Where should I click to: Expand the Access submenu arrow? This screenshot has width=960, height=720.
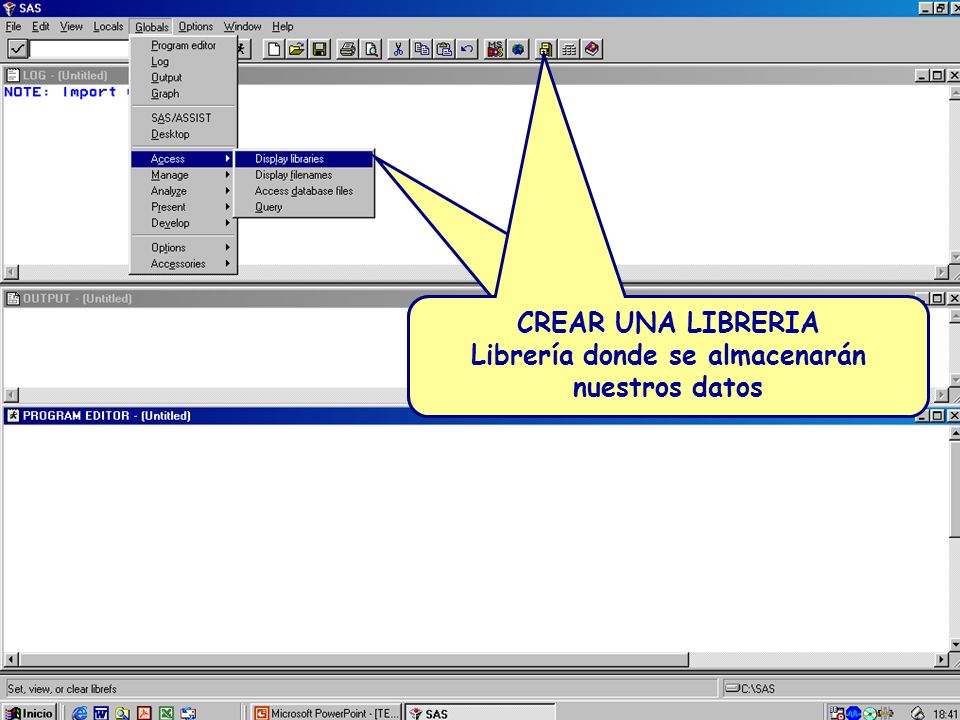pos(228,159)
